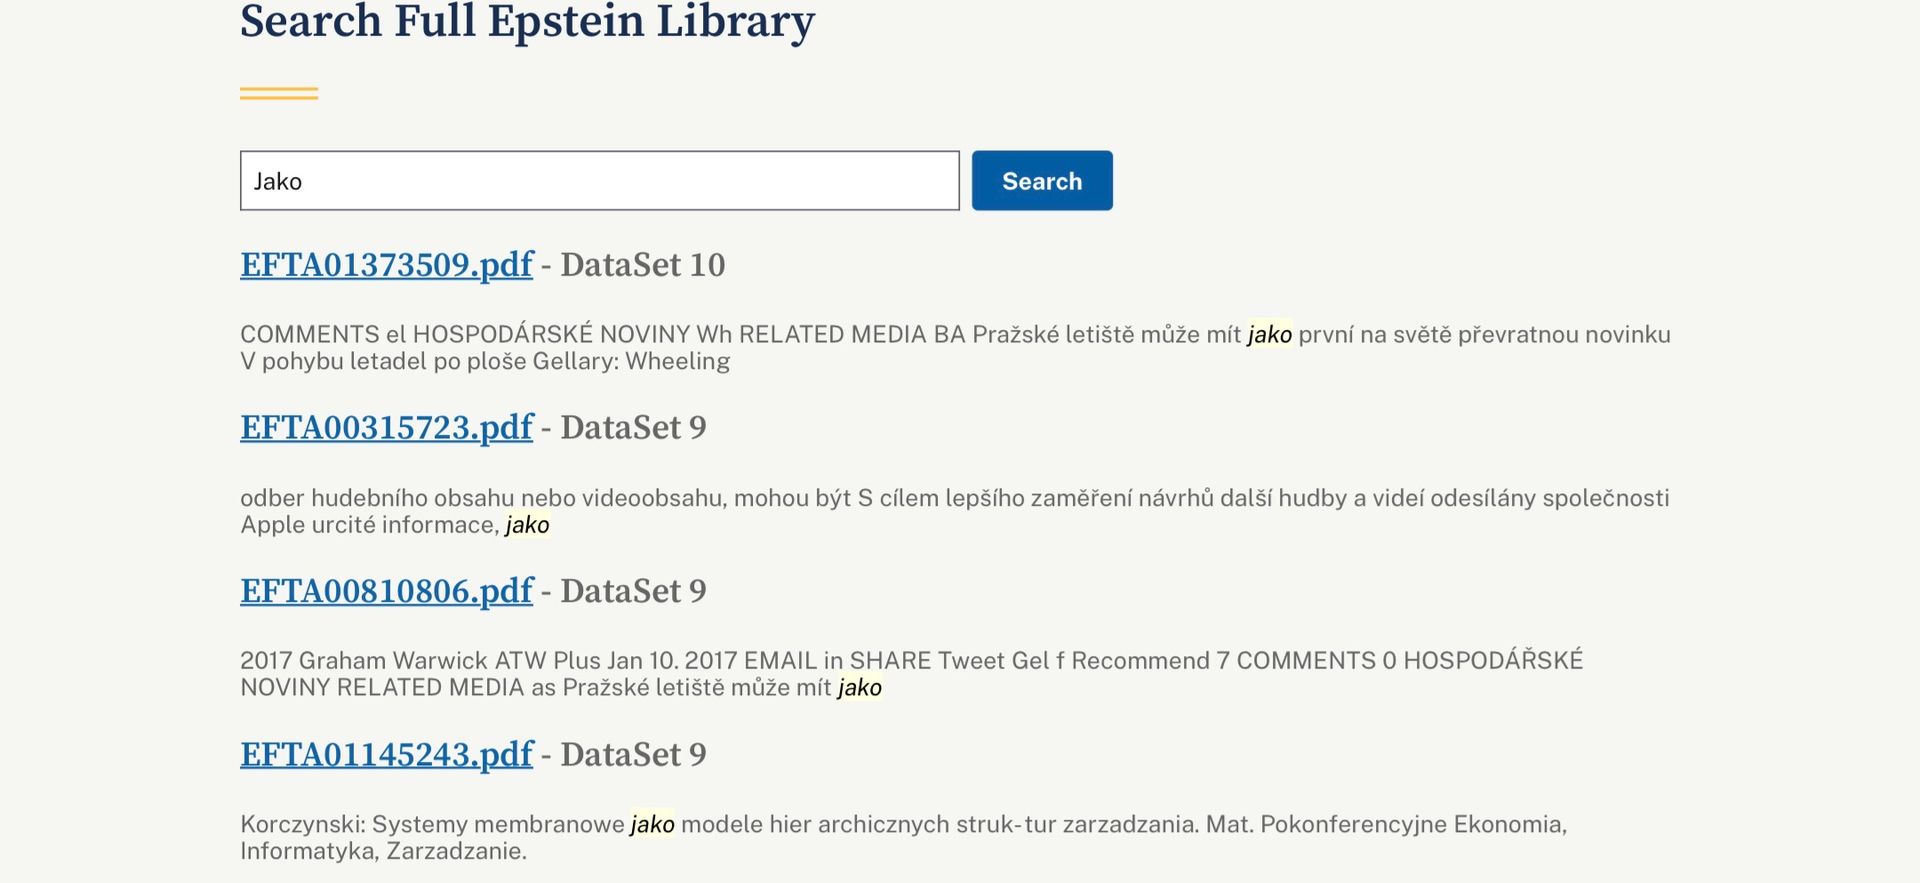Click the Search button
1920x883 pixels.
pyautogui.click(x=1041, y=181)
